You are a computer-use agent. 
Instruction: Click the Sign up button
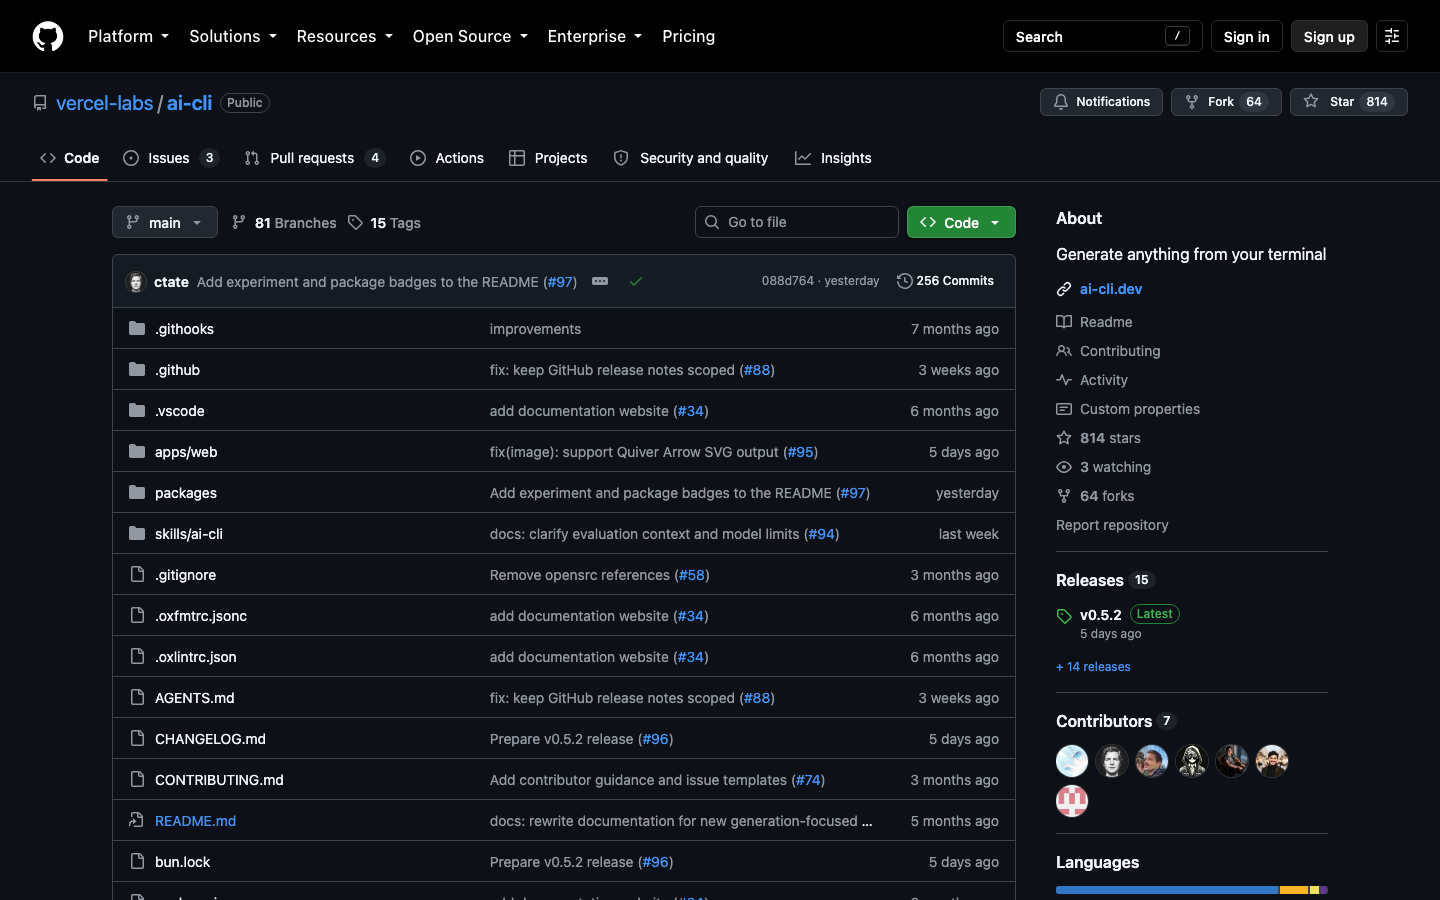pyautogui.click(x=1329, y=36)
